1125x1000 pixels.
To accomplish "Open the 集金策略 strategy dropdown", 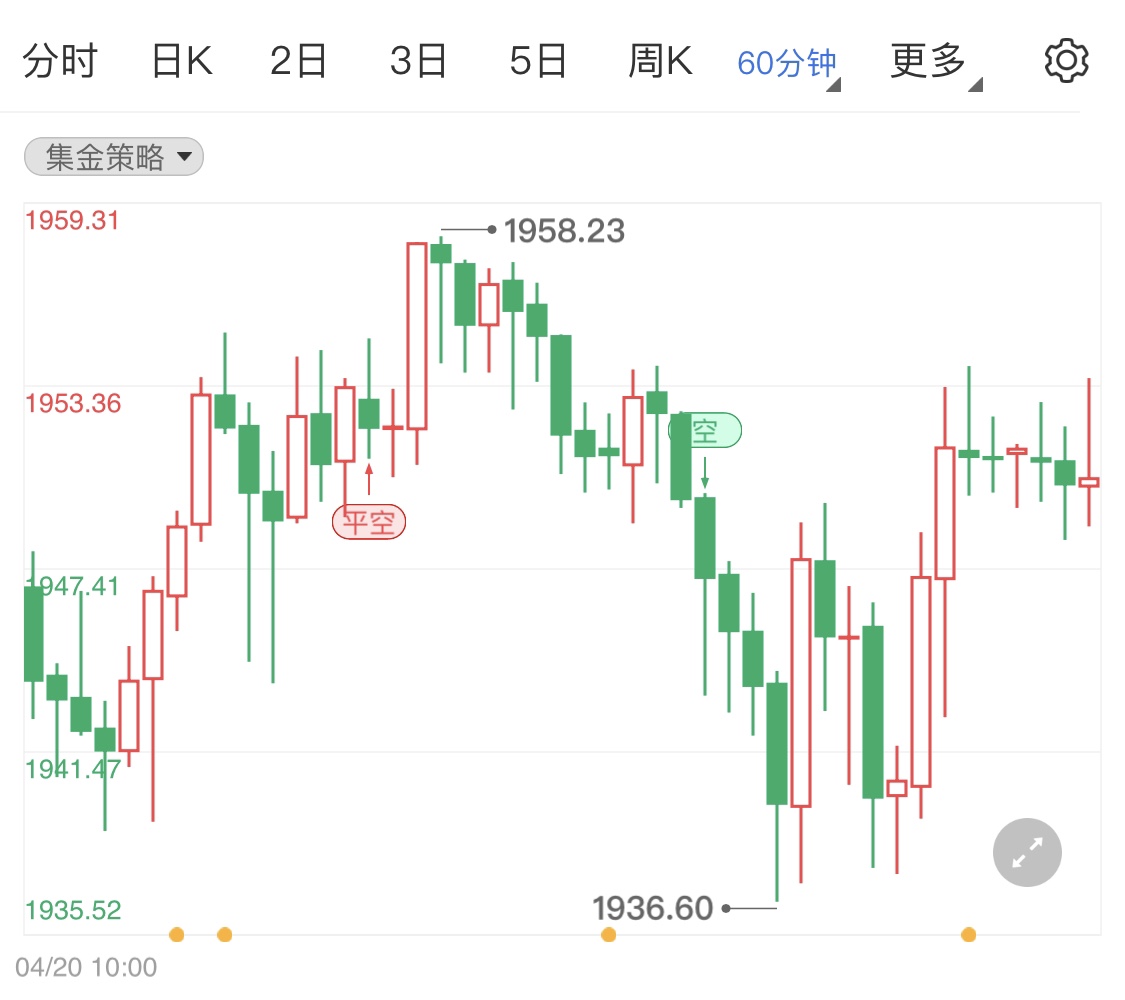I will tap(113, 156).
